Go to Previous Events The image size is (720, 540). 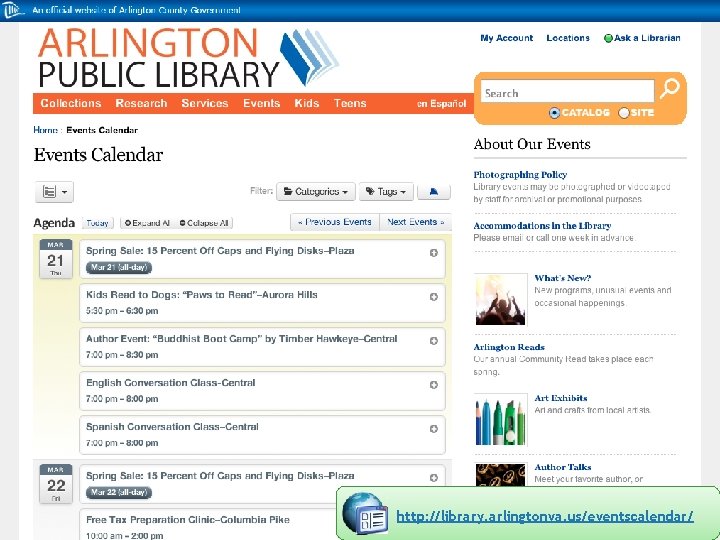pos(335,222)
